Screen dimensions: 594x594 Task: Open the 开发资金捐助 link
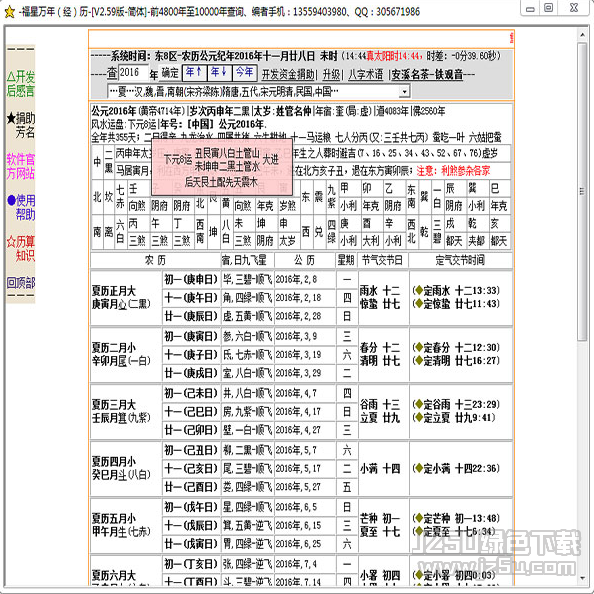[x=288, y=75]
